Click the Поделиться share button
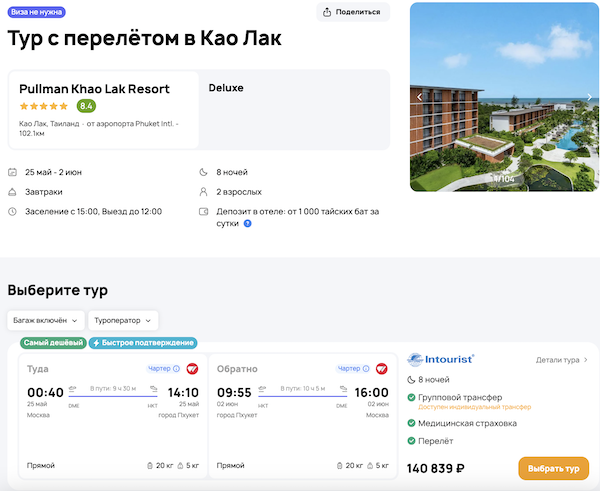600x491 pixels. click(x=352, y=12)
